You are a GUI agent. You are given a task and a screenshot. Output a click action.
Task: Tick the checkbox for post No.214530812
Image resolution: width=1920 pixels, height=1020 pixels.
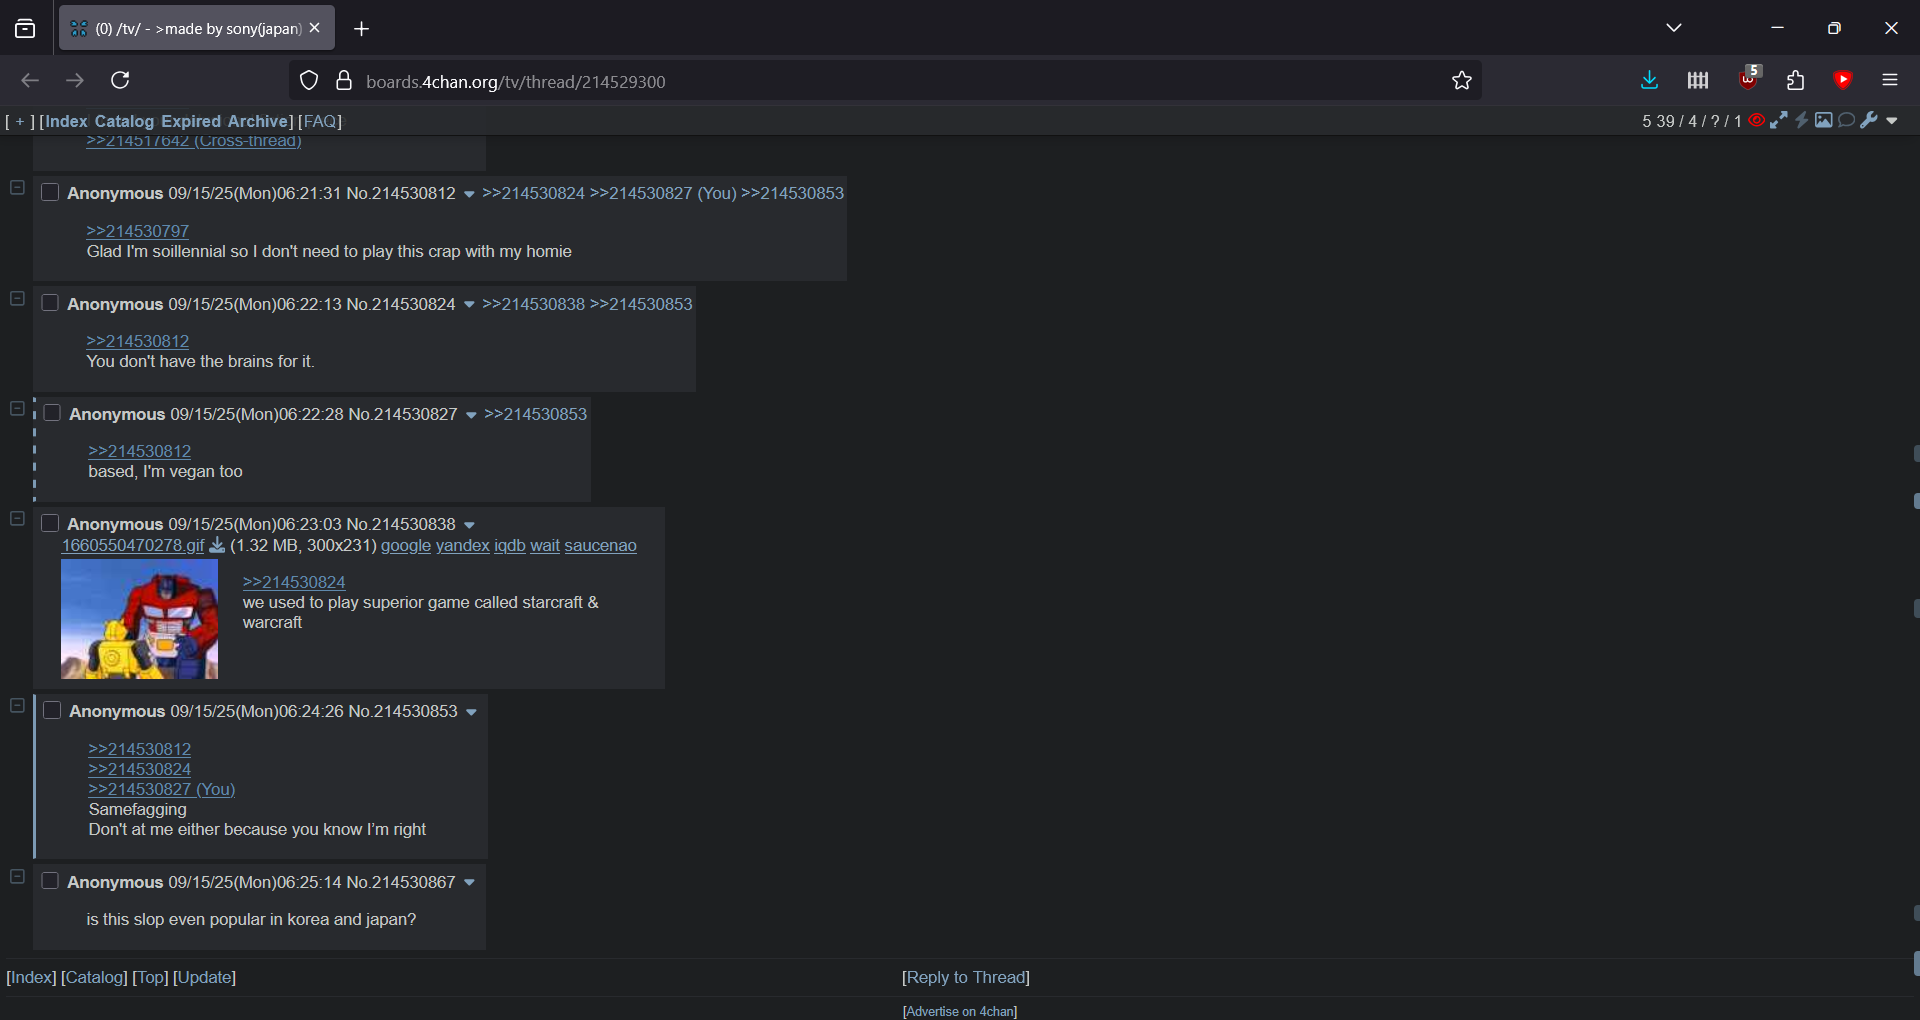pos(50,193)
